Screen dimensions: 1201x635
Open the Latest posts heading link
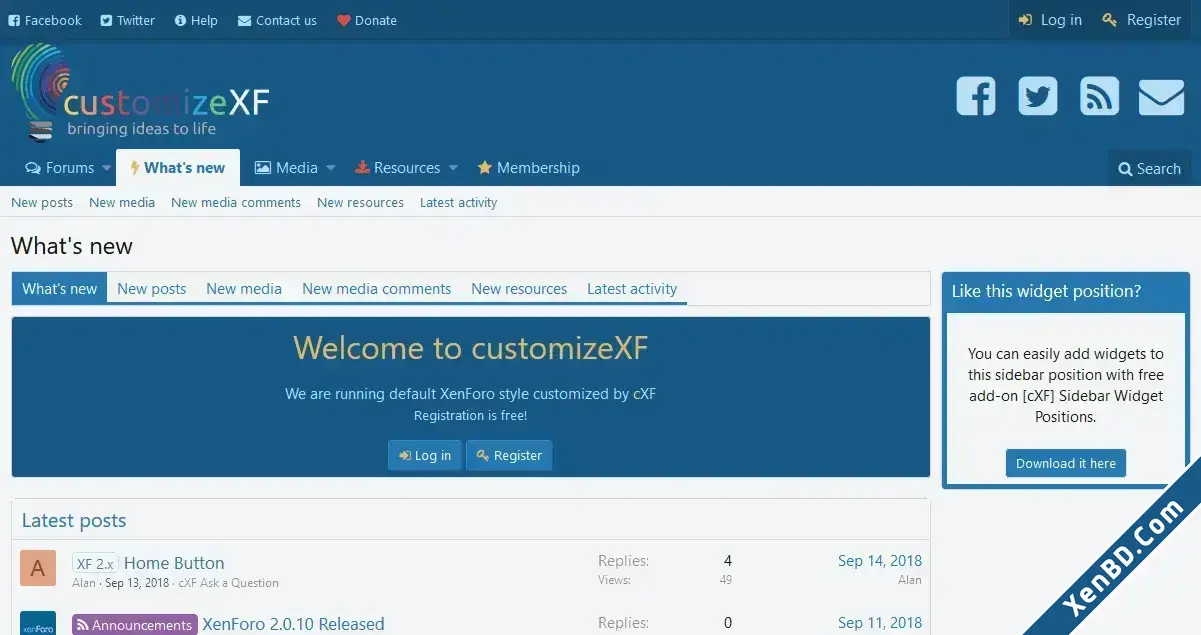[74, 520]
